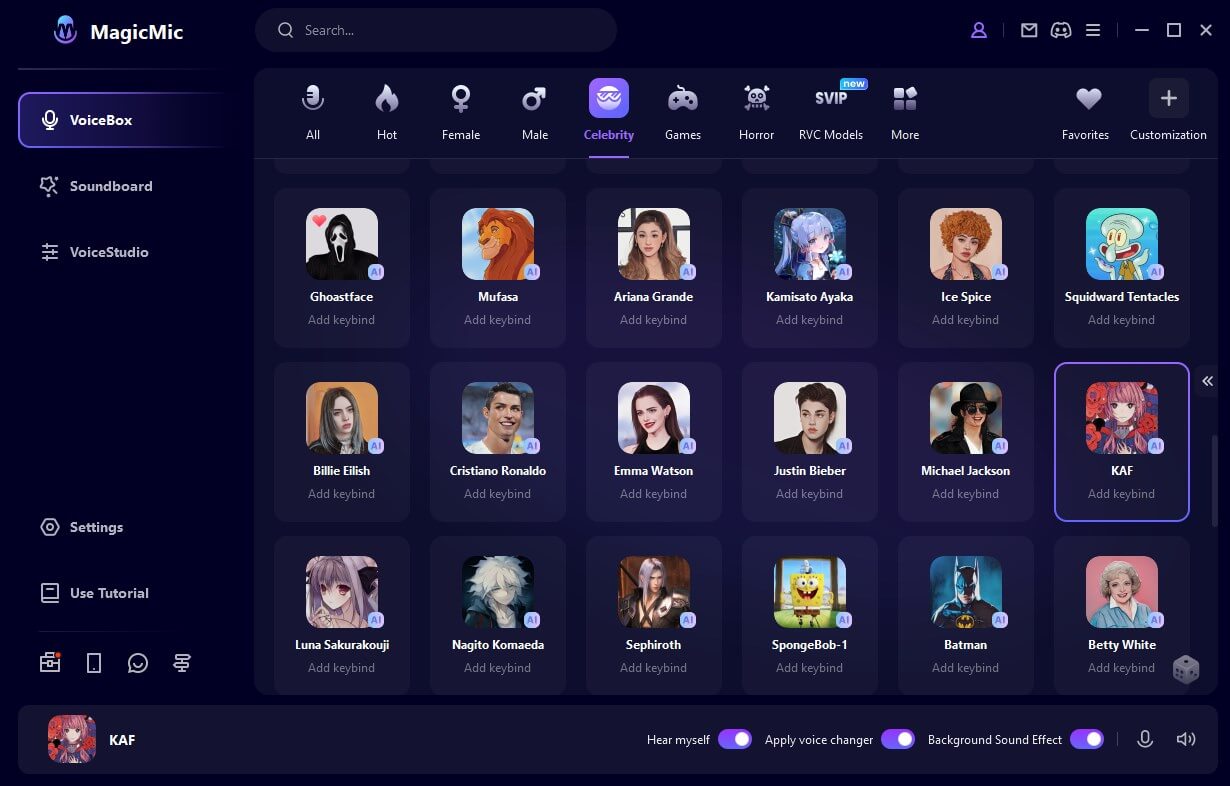Viewport: 1230px width, 786px height.
Task: Click Add keybind under Ghostface
Action: 341,320
